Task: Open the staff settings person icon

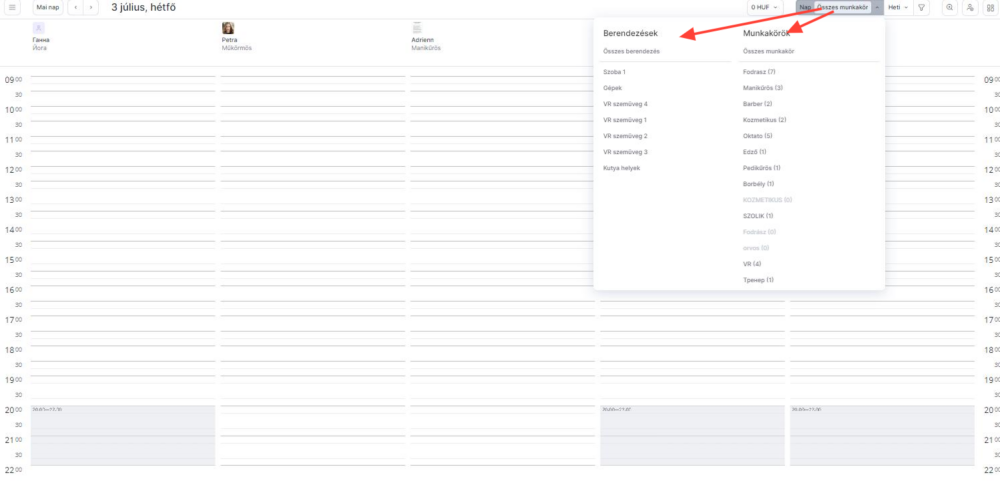Action: (x=969, y=8)
